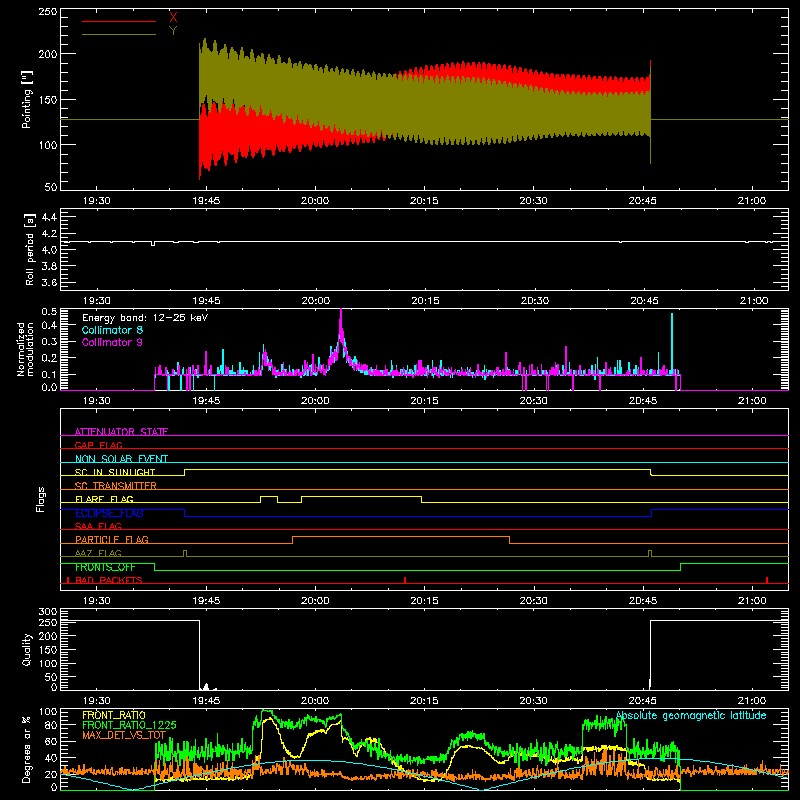This screenshot has width=800, height=800.
Task: Click the Absolute geomagnetic latitude label
Action: [691, 715]
